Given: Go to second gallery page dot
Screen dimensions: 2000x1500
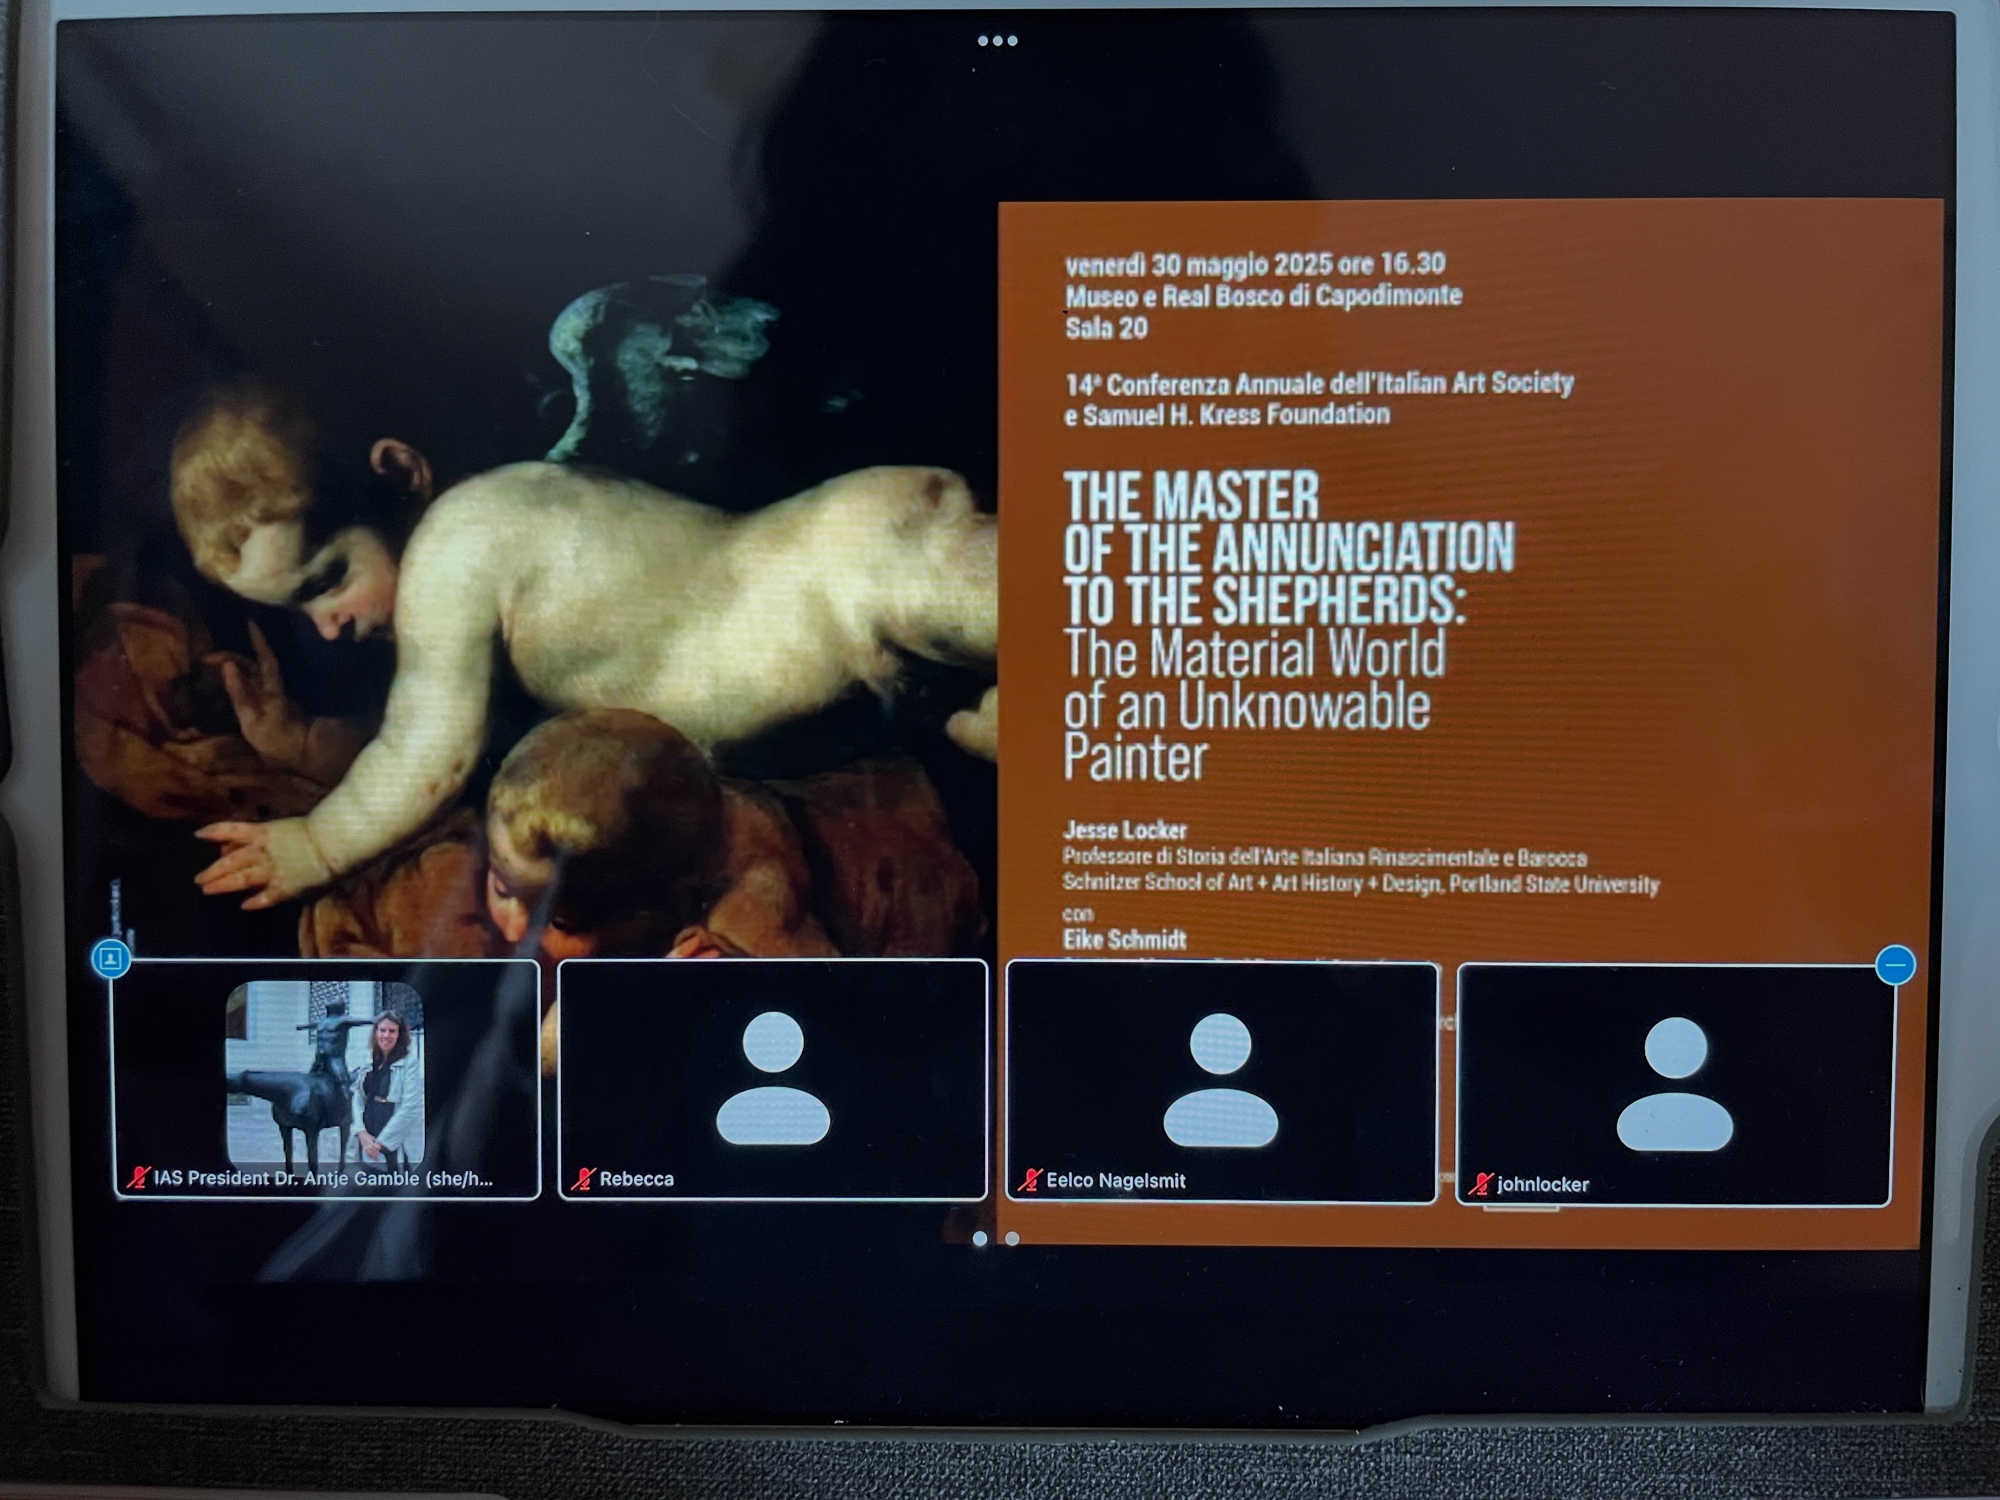Looking at the screenshot, I should click(x=1012, y=1239).
